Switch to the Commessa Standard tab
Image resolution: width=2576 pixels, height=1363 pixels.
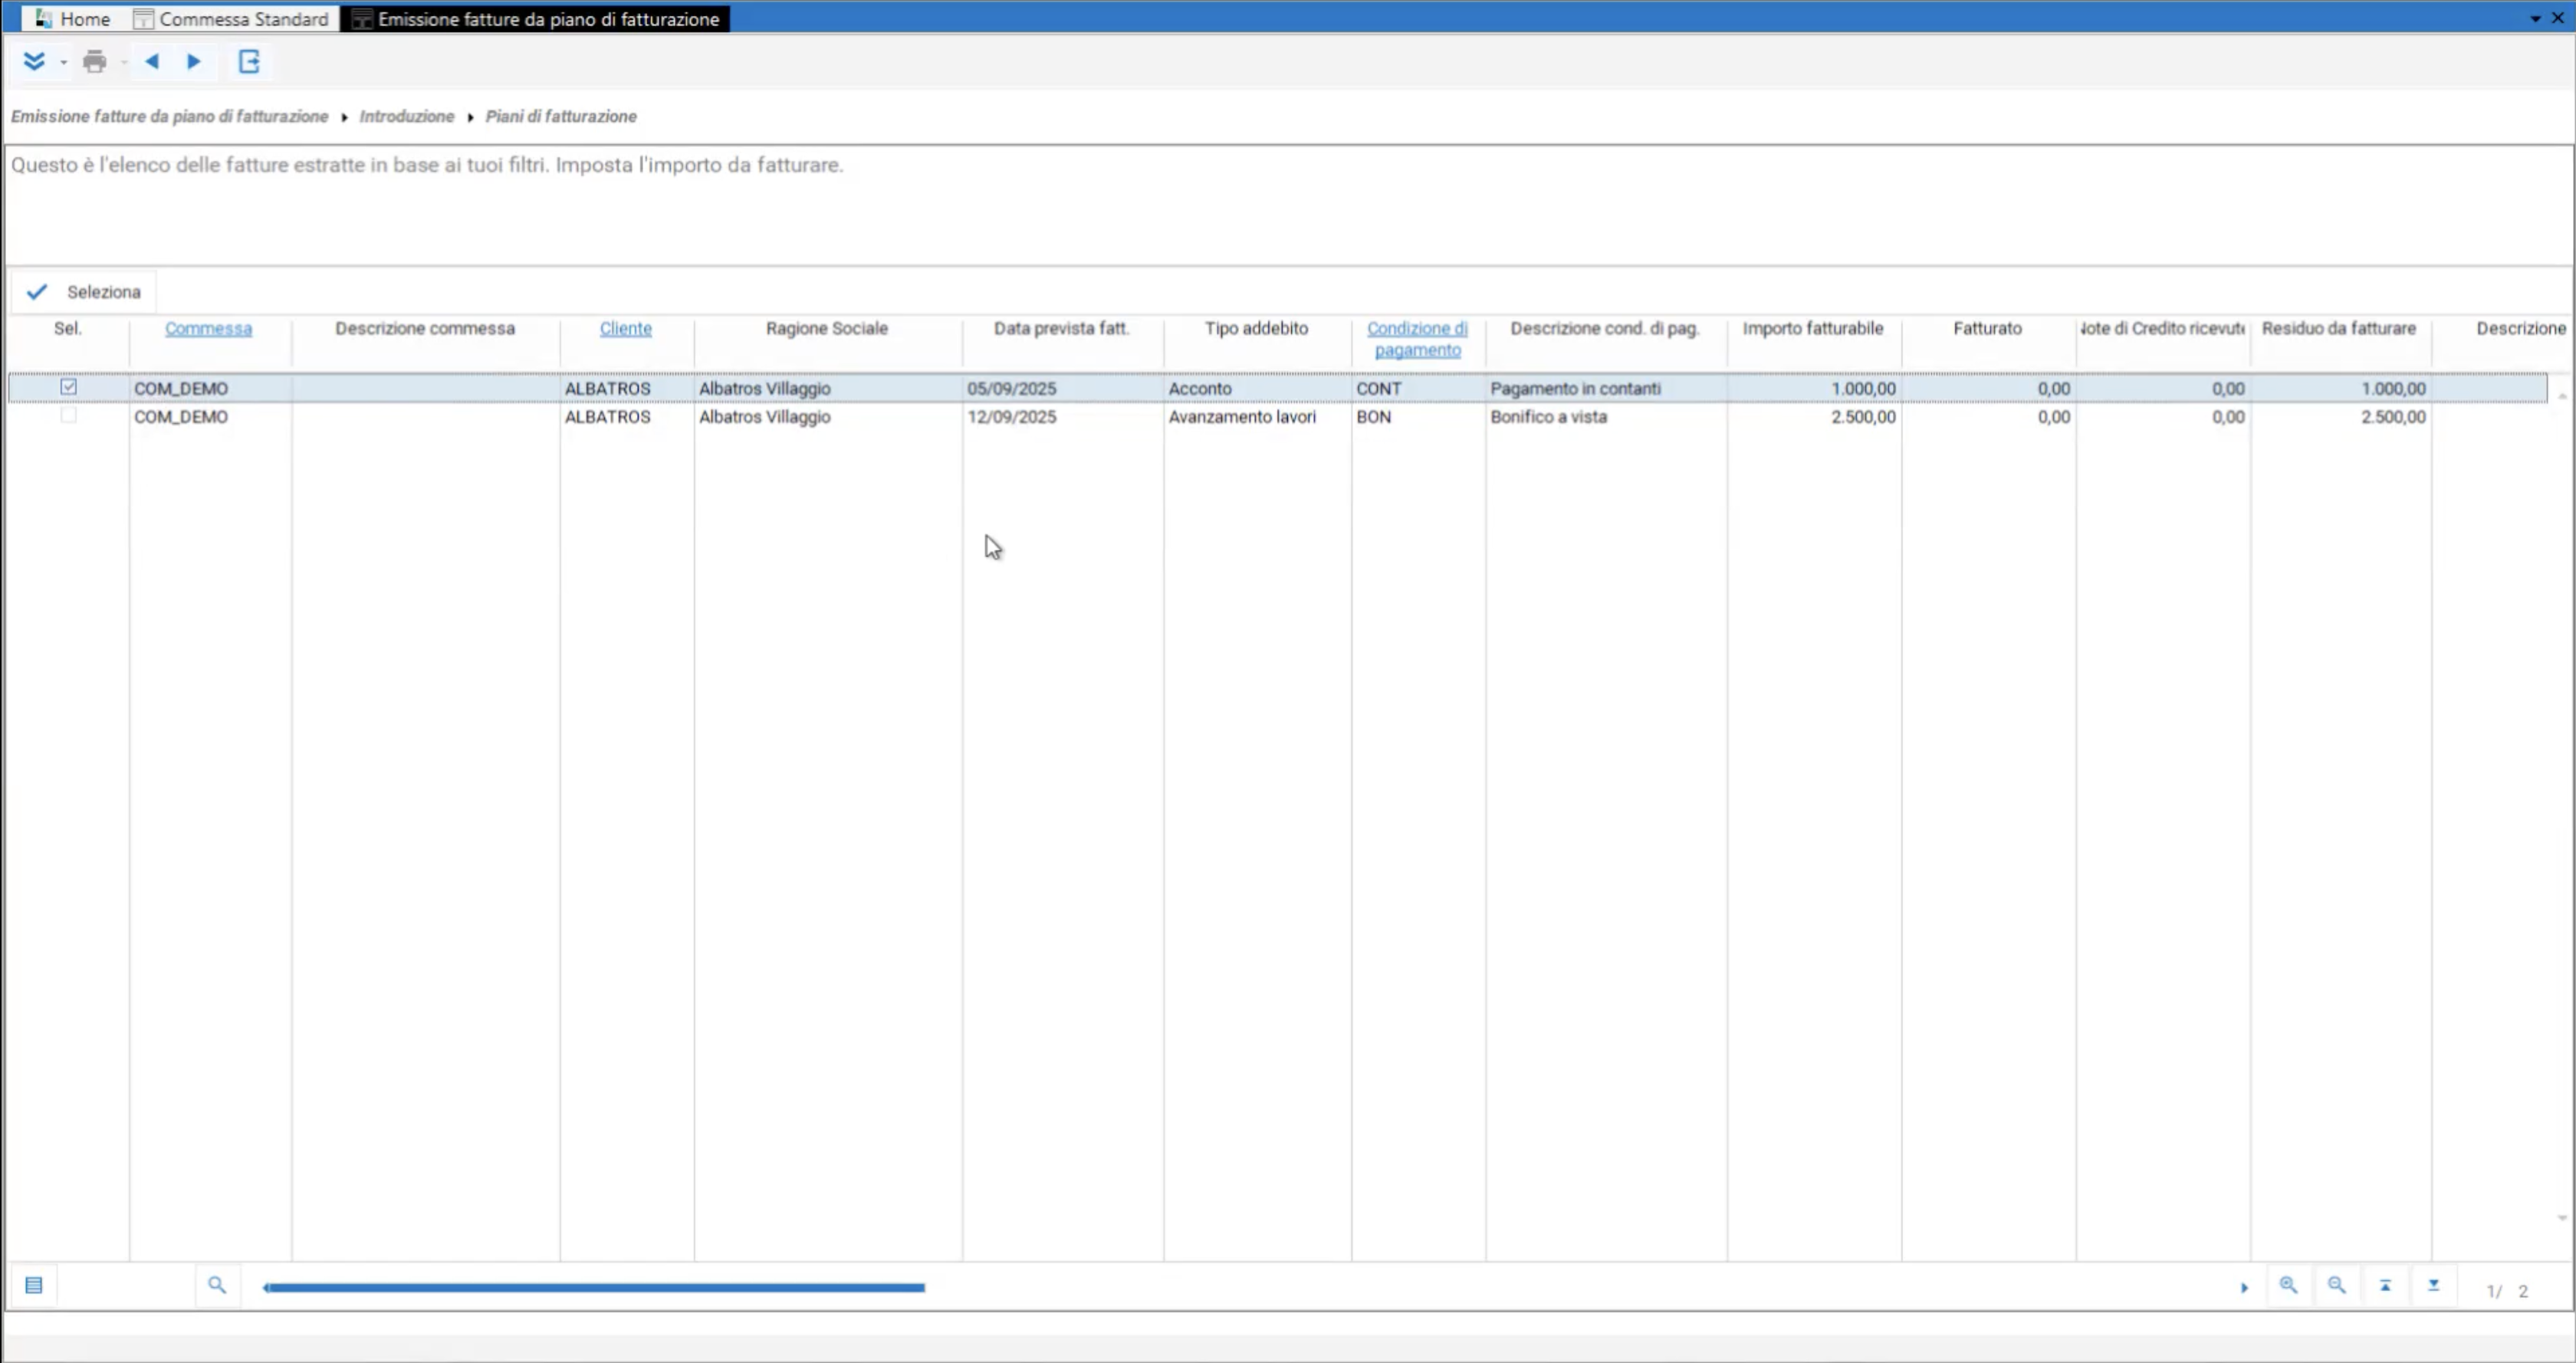coord(232,19)
